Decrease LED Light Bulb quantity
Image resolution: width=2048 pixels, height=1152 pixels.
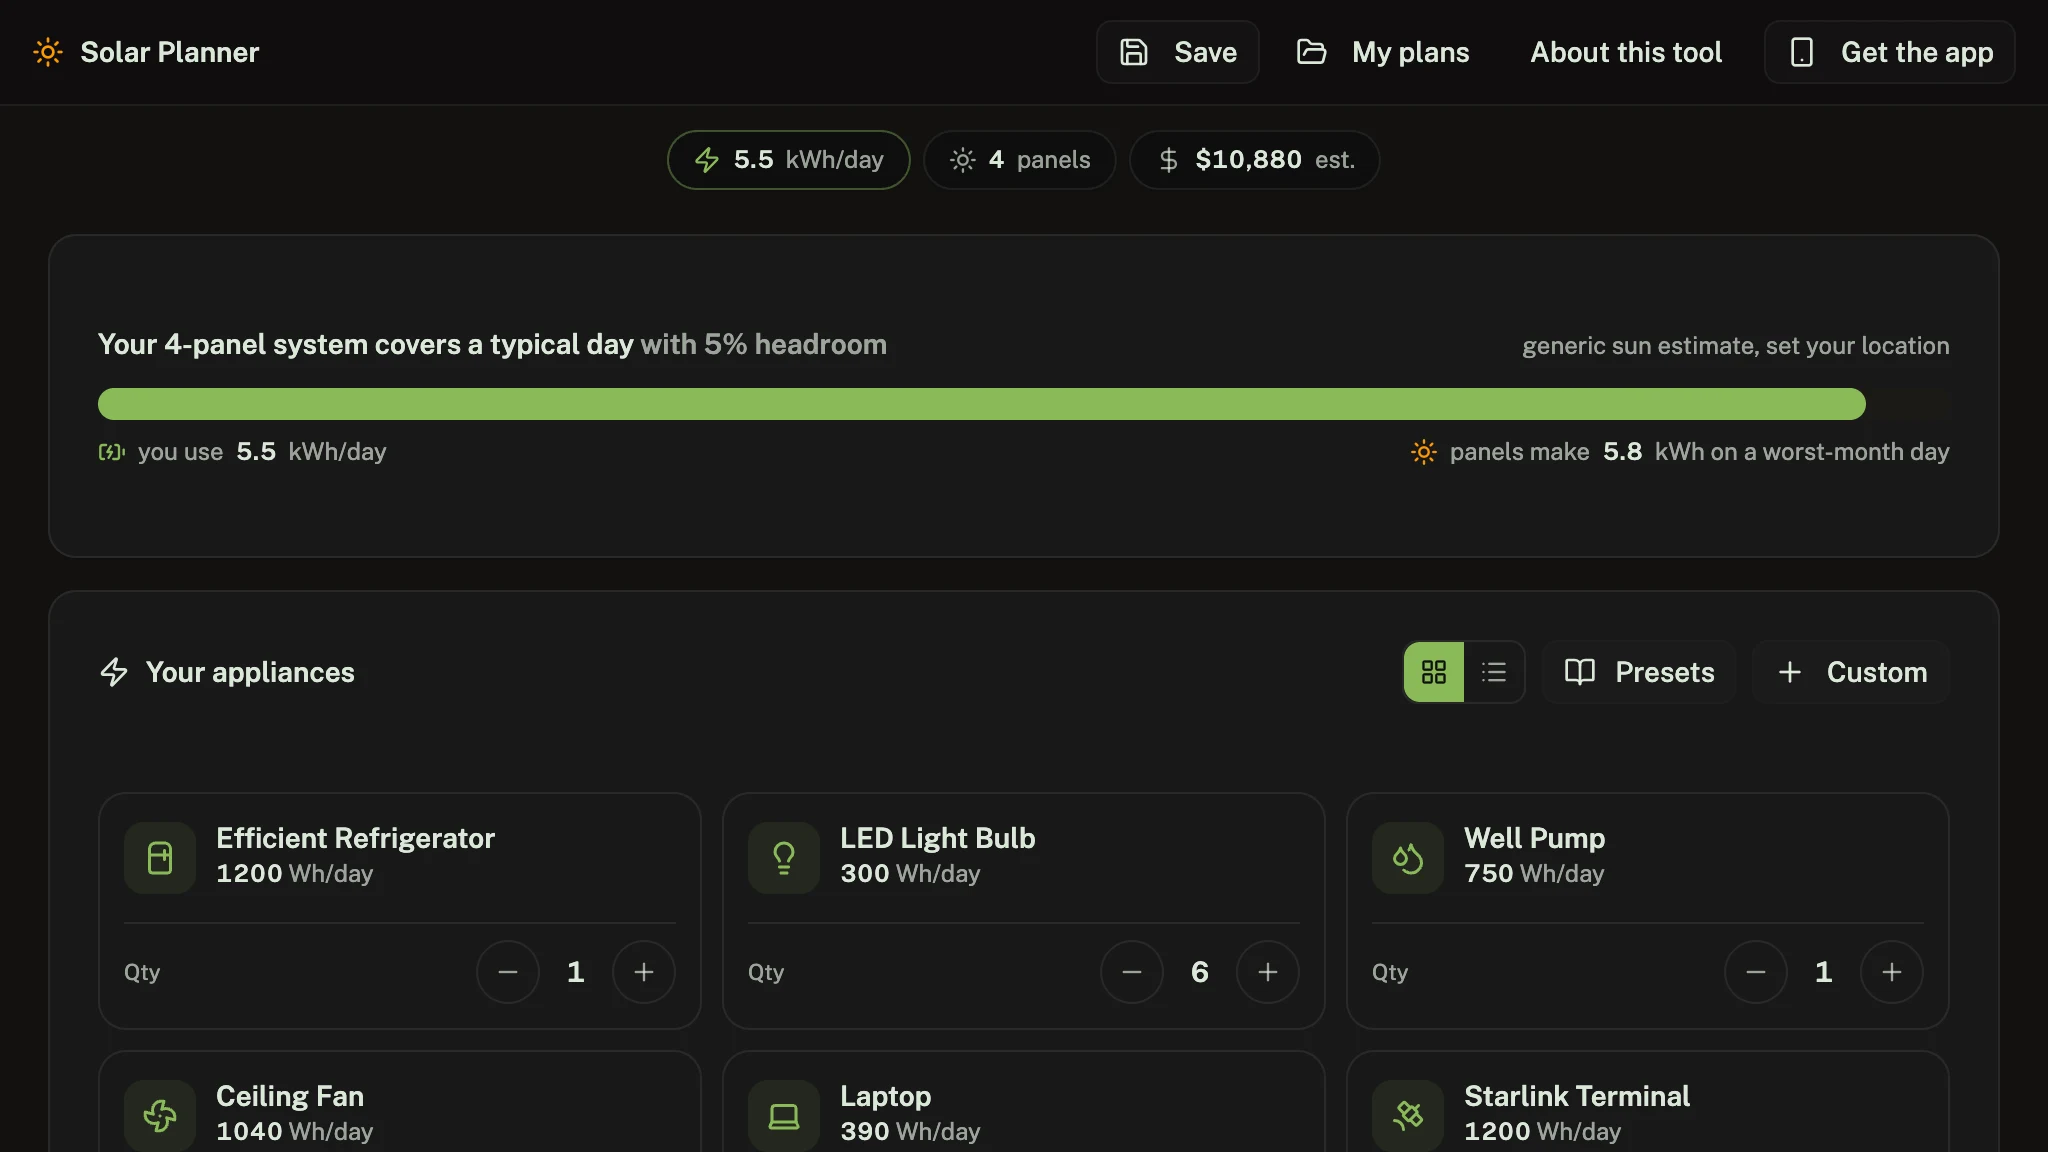[x=1132, y=972]
